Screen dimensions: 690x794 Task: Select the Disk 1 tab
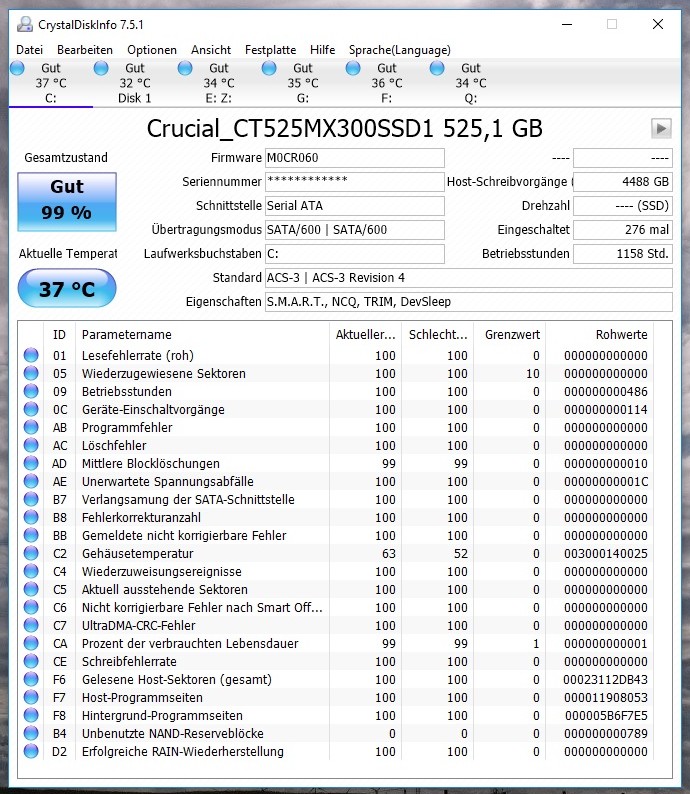click(x=135, y=83)
